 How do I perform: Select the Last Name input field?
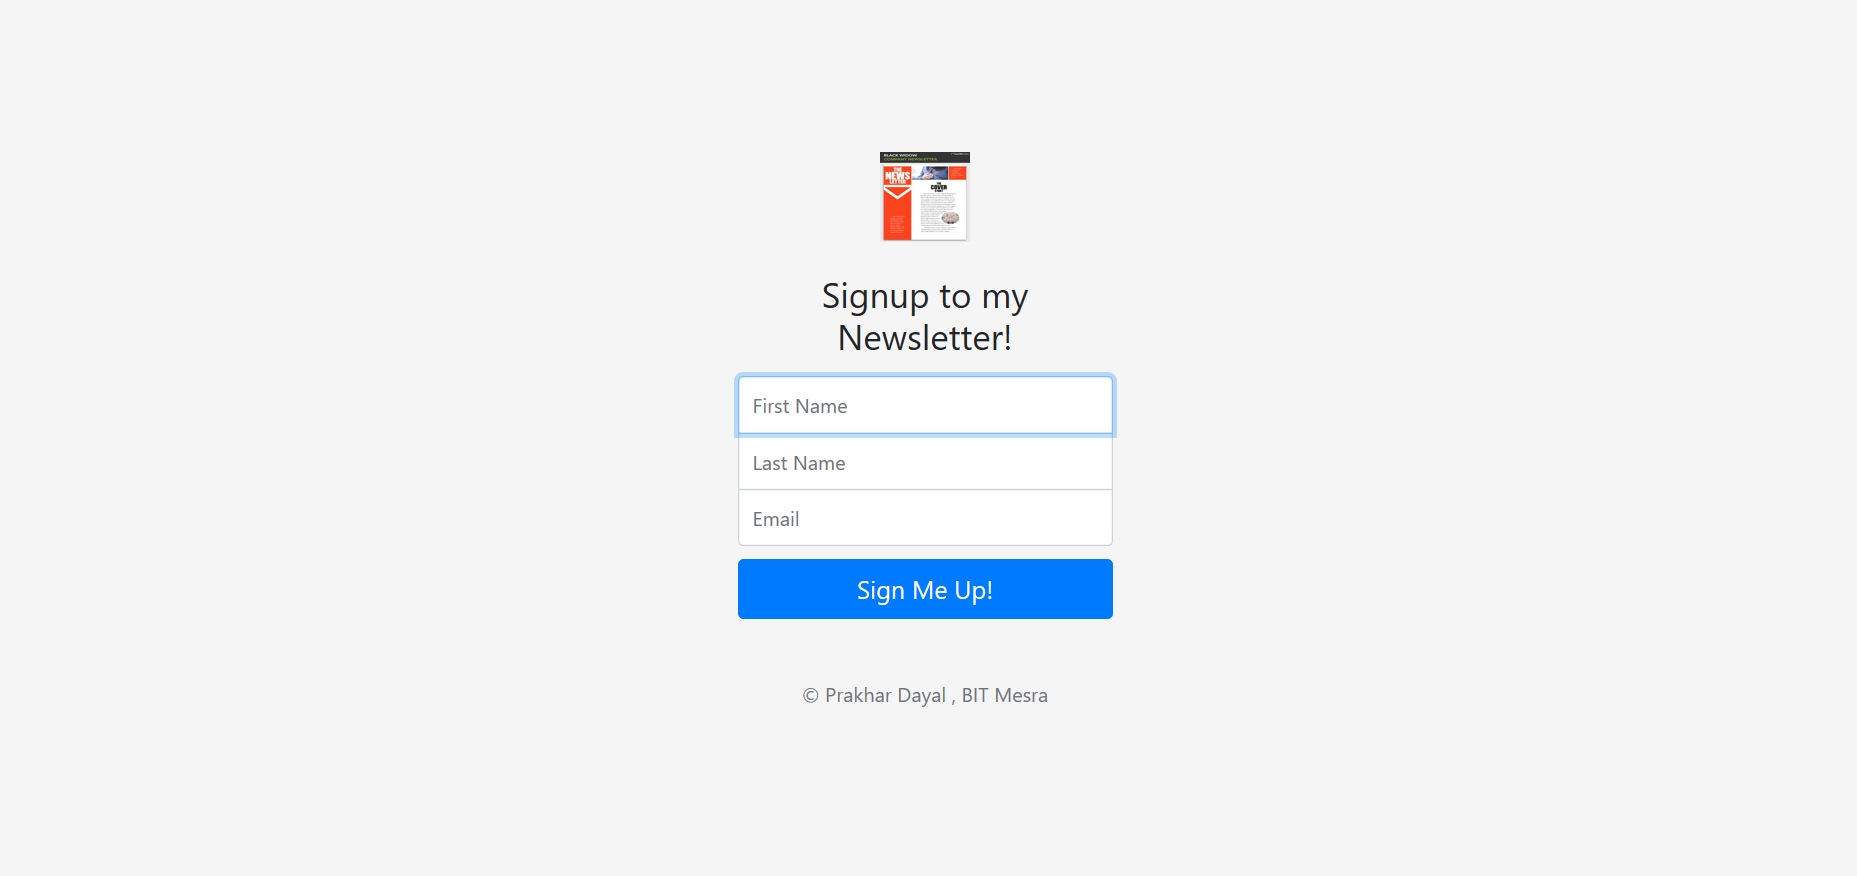(x=925, y=463)
